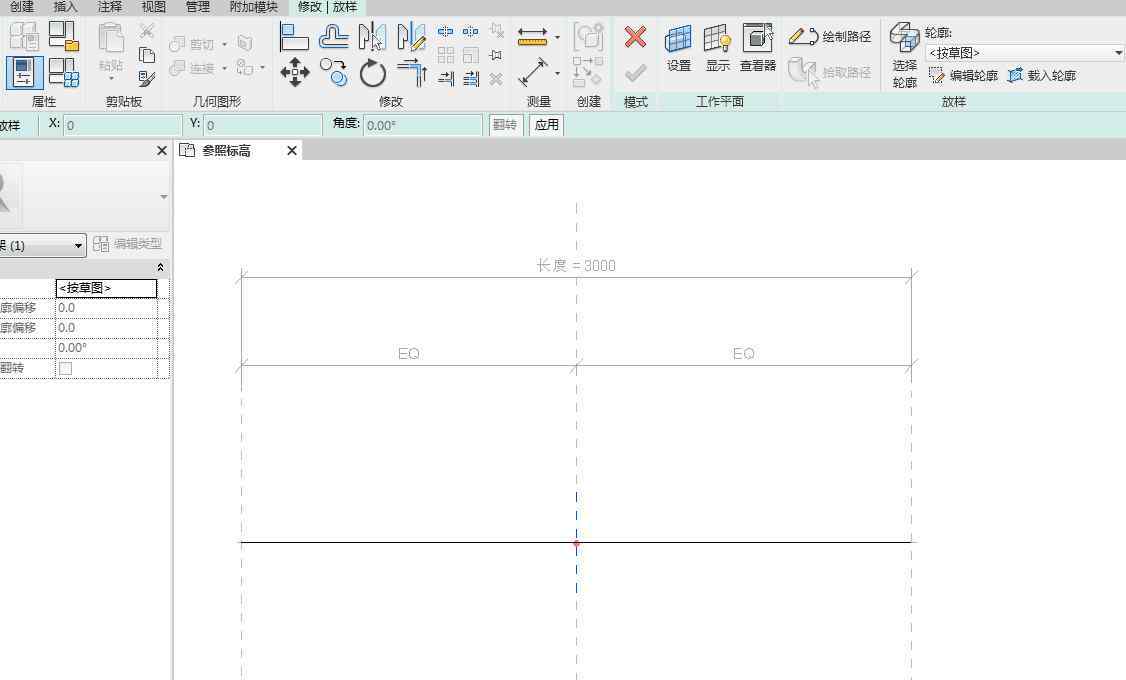Image resolution: width=1126 pixels, height=680 pixels.
Task: Click the Copy to Clipboard icon
Action: [146, 55]
